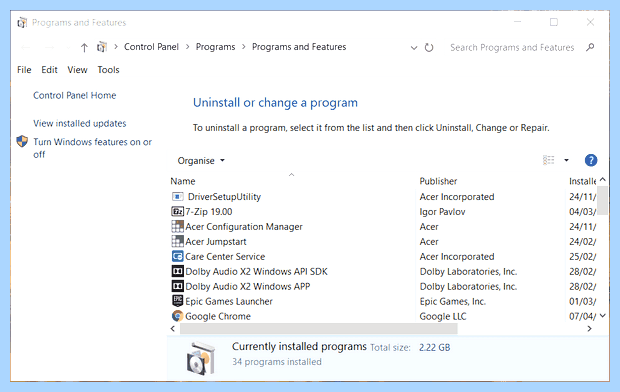Sort list by Name column header
620x392 pixels.
point(183,181)
